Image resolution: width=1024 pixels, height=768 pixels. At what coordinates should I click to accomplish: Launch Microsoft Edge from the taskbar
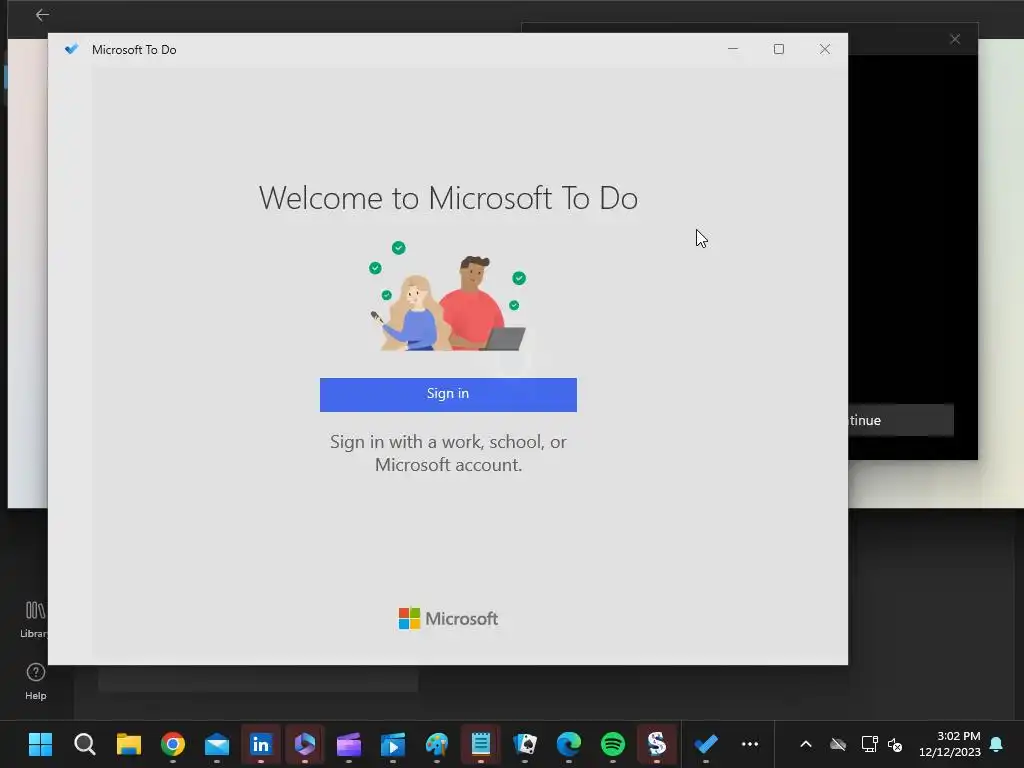(x=569, y=744)
